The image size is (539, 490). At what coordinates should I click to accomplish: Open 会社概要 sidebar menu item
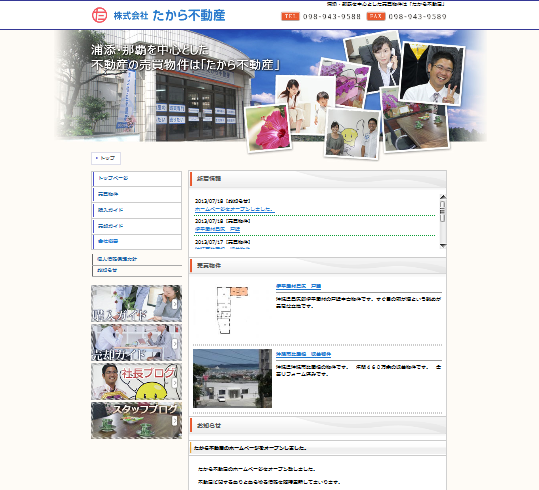pyautogui.click(x=137, y=242)
